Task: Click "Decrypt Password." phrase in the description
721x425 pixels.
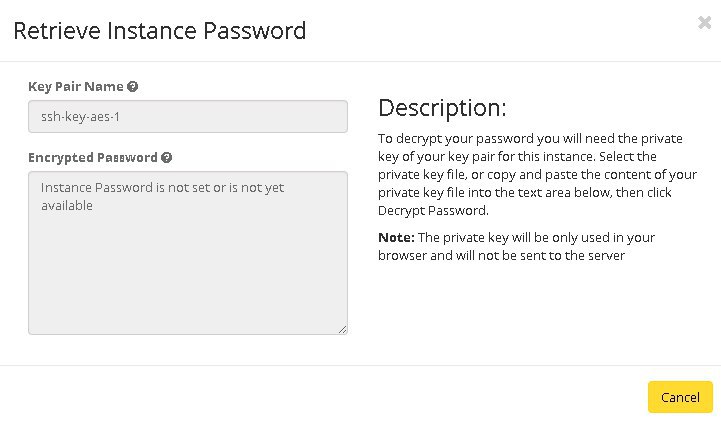Action: [x=432, y=211]
